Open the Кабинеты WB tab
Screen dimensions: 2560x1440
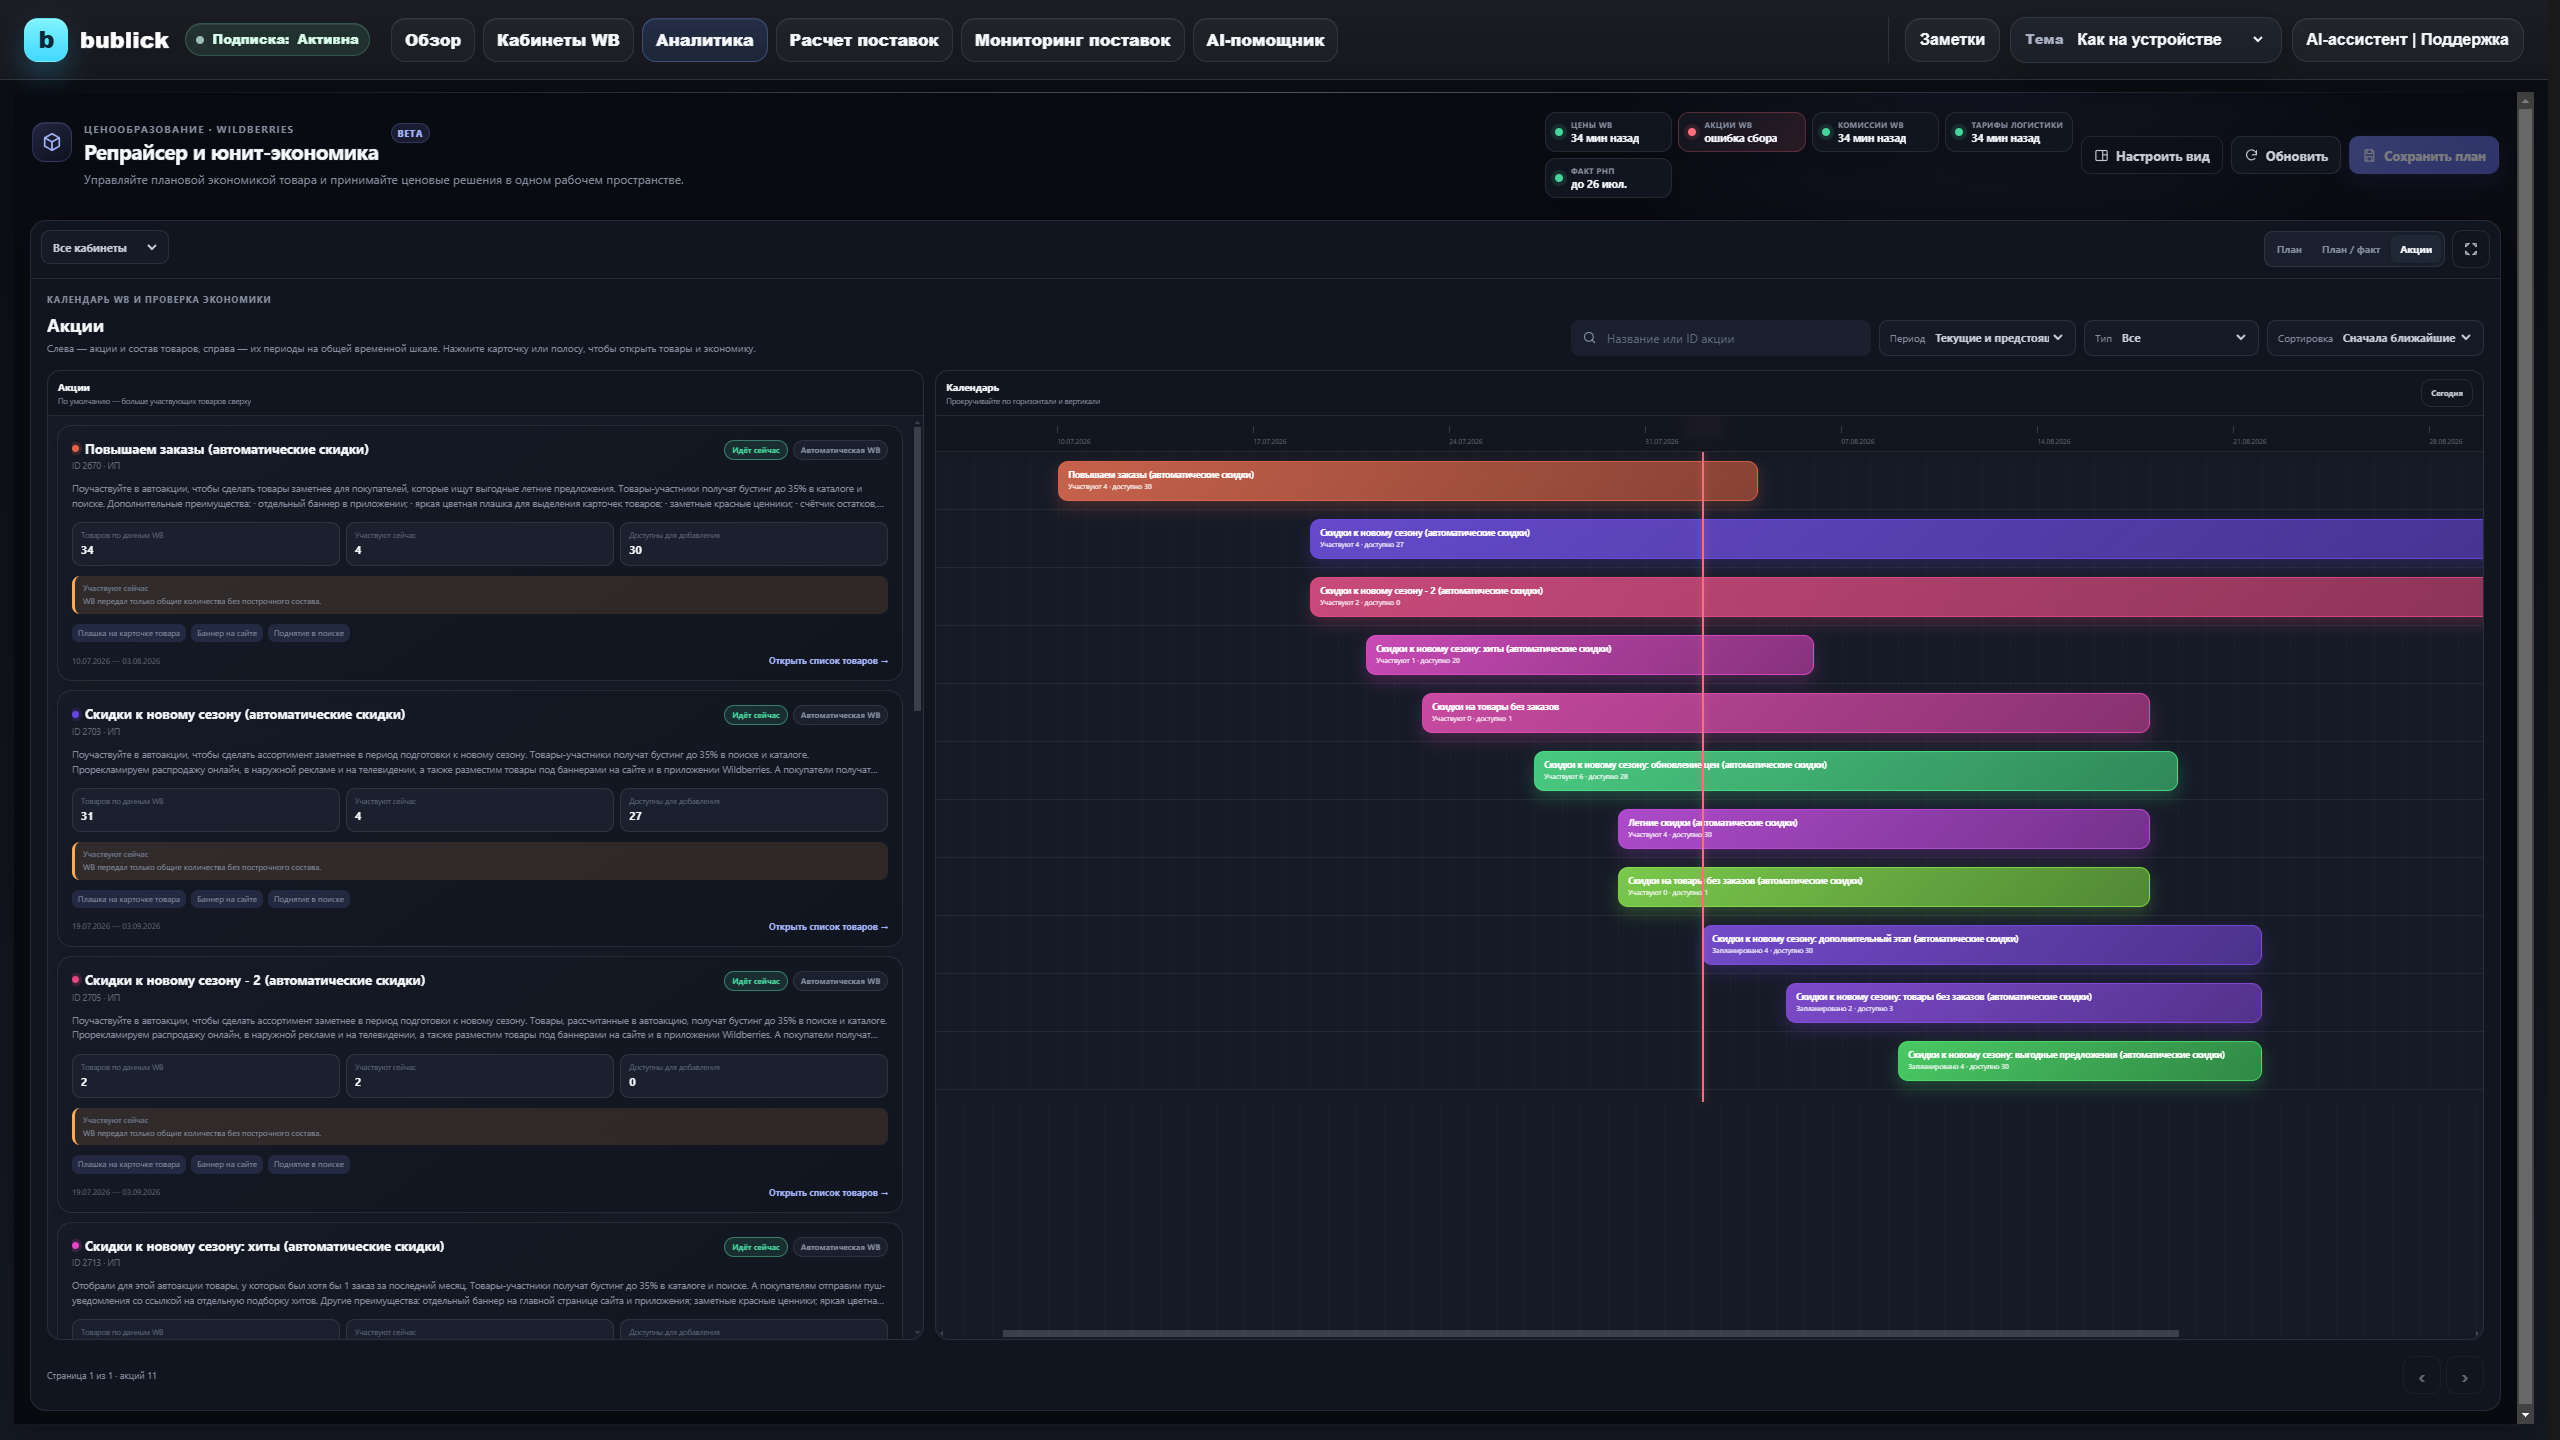[558, 40]
